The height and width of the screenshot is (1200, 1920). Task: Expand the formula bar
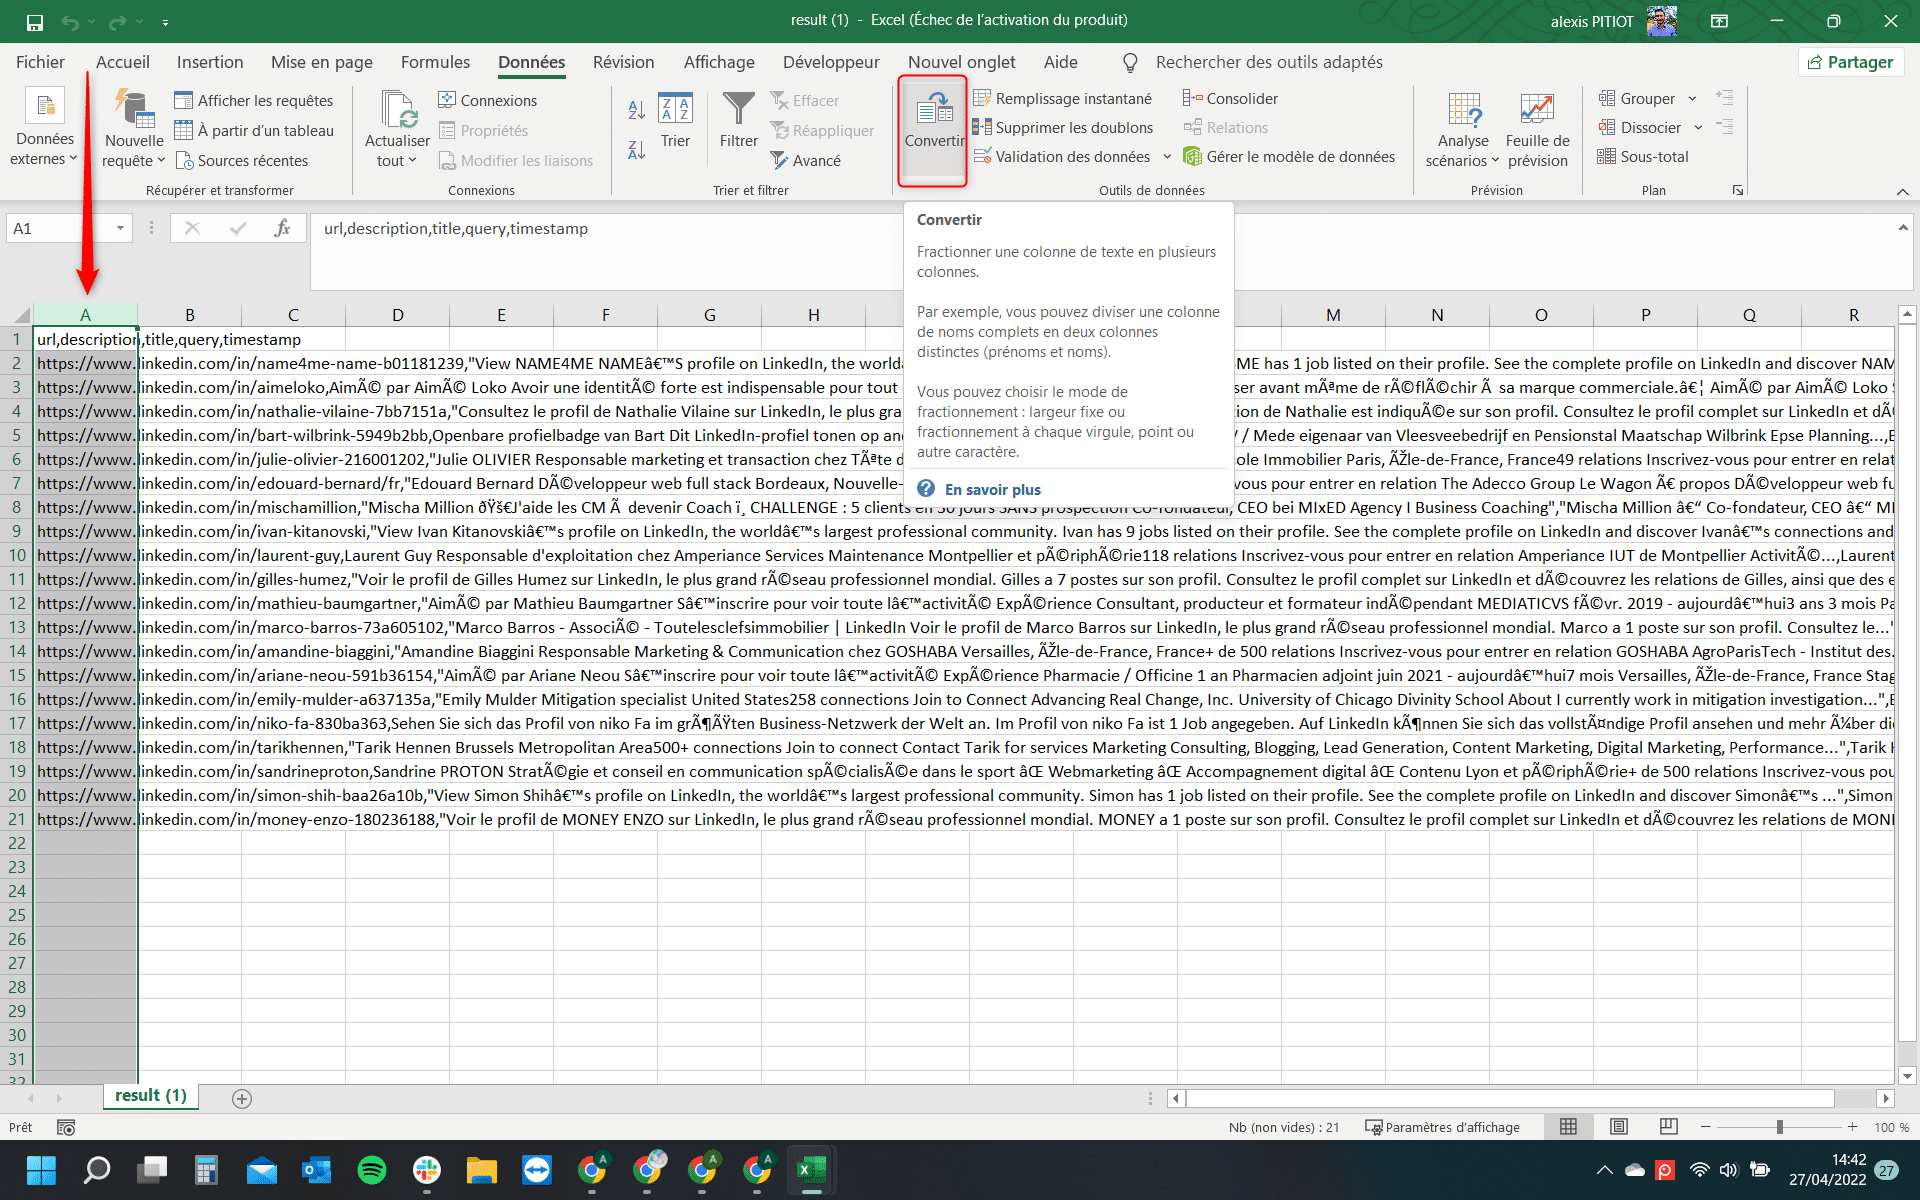pos(1902,228)
